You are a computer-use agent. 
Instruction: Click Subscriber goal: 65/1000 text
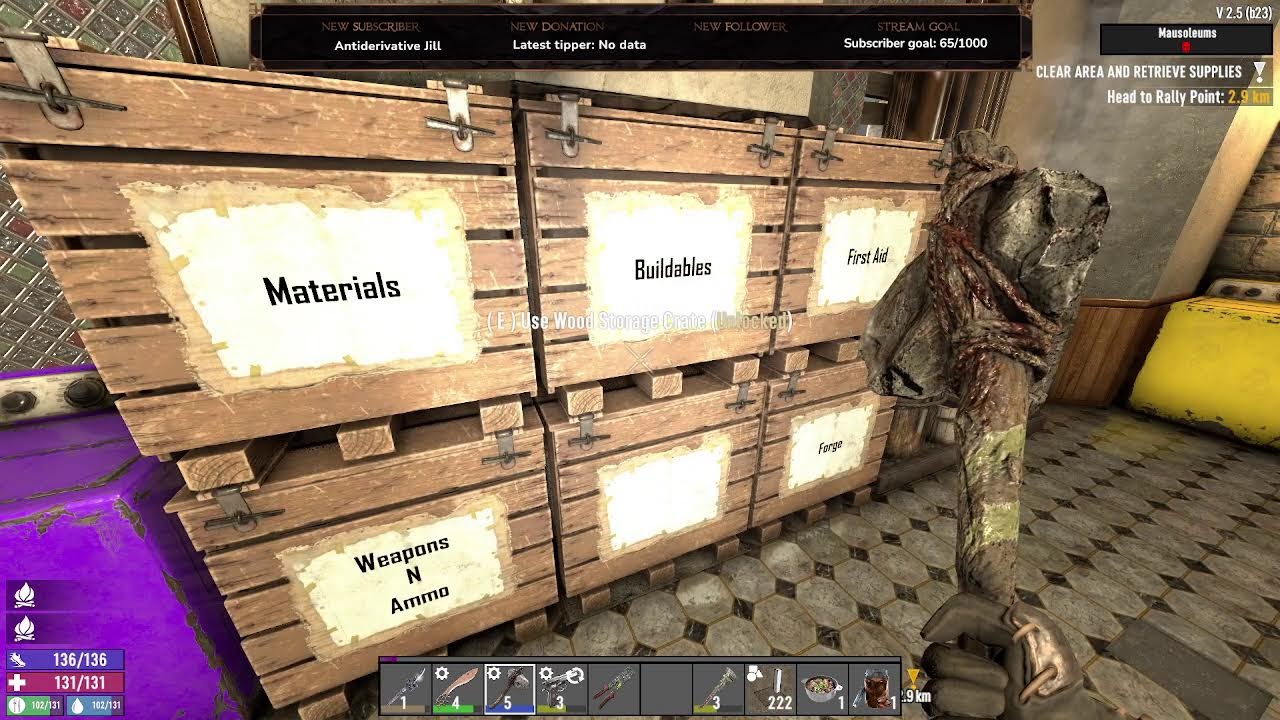(x=915, y=44)
